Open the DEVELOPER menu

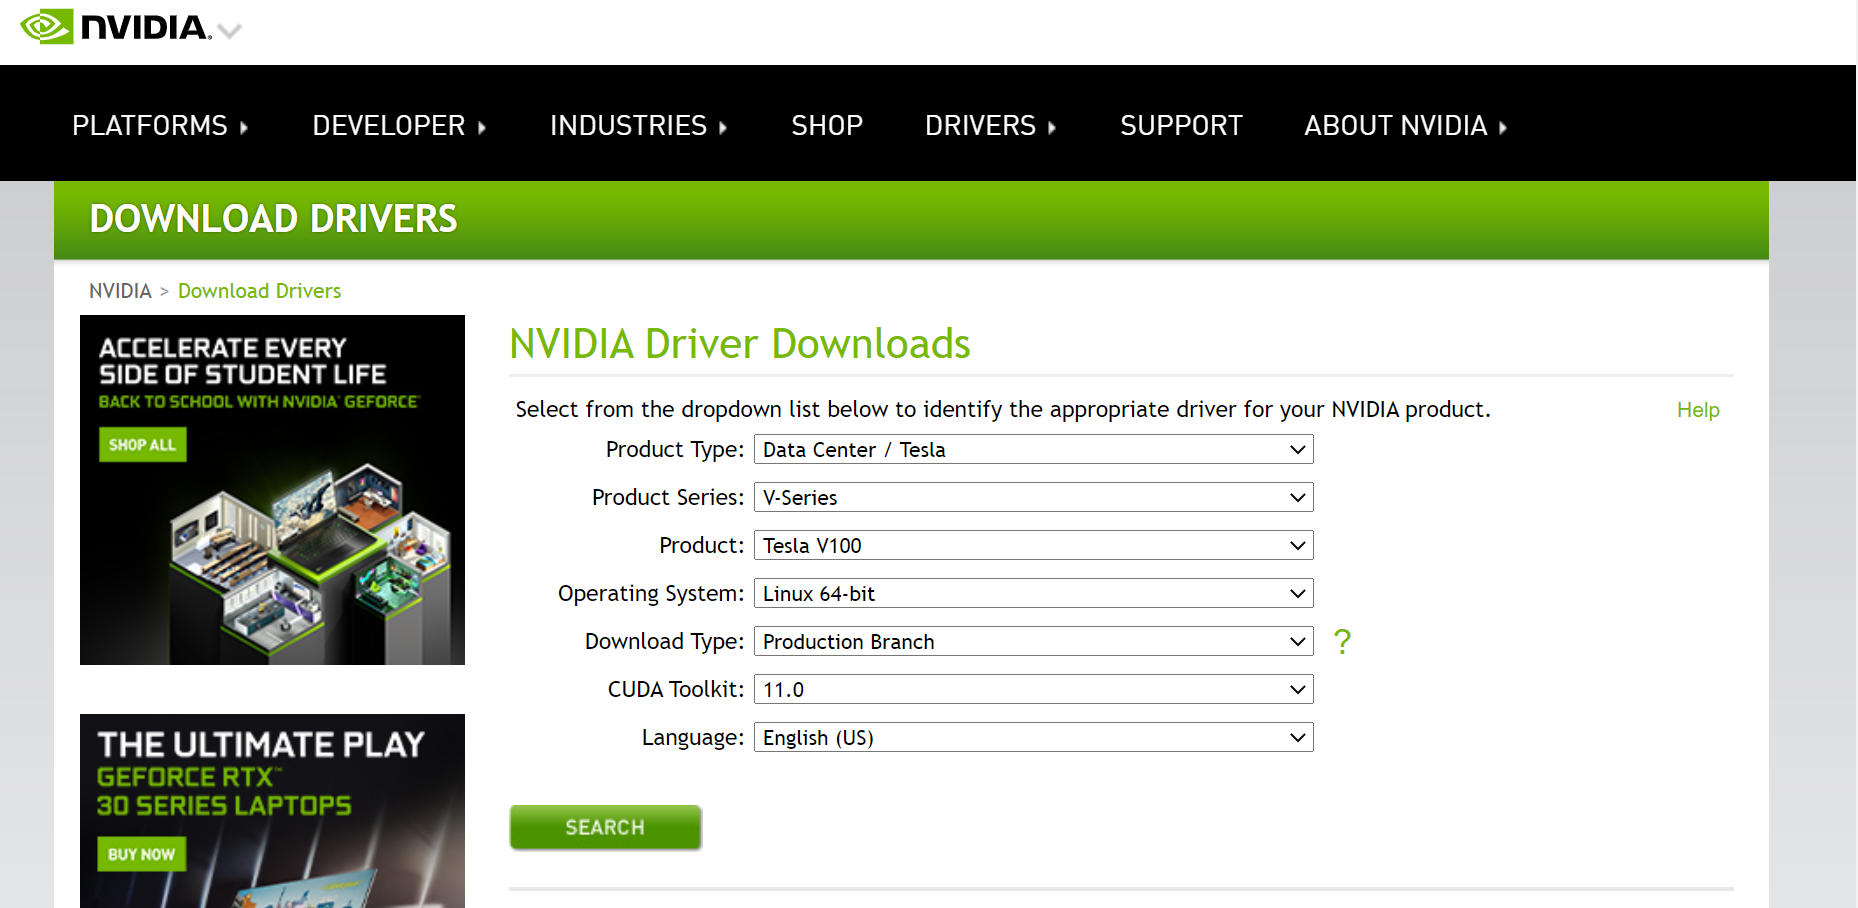click(x=399, y=126)
